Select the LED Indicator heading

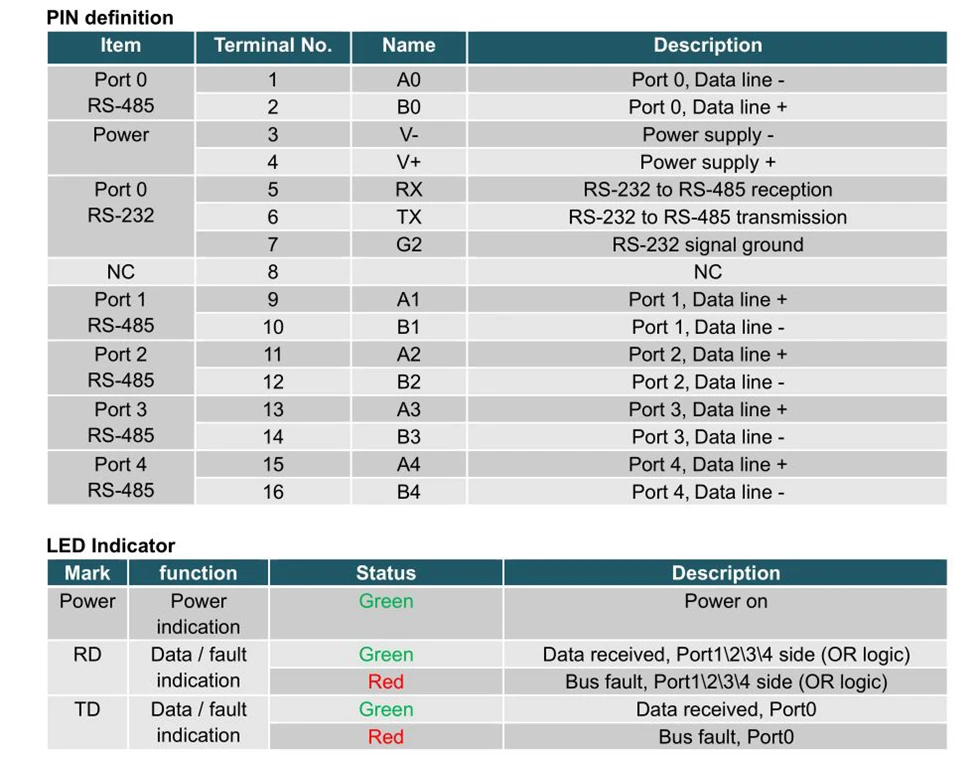tap(110, 546)
